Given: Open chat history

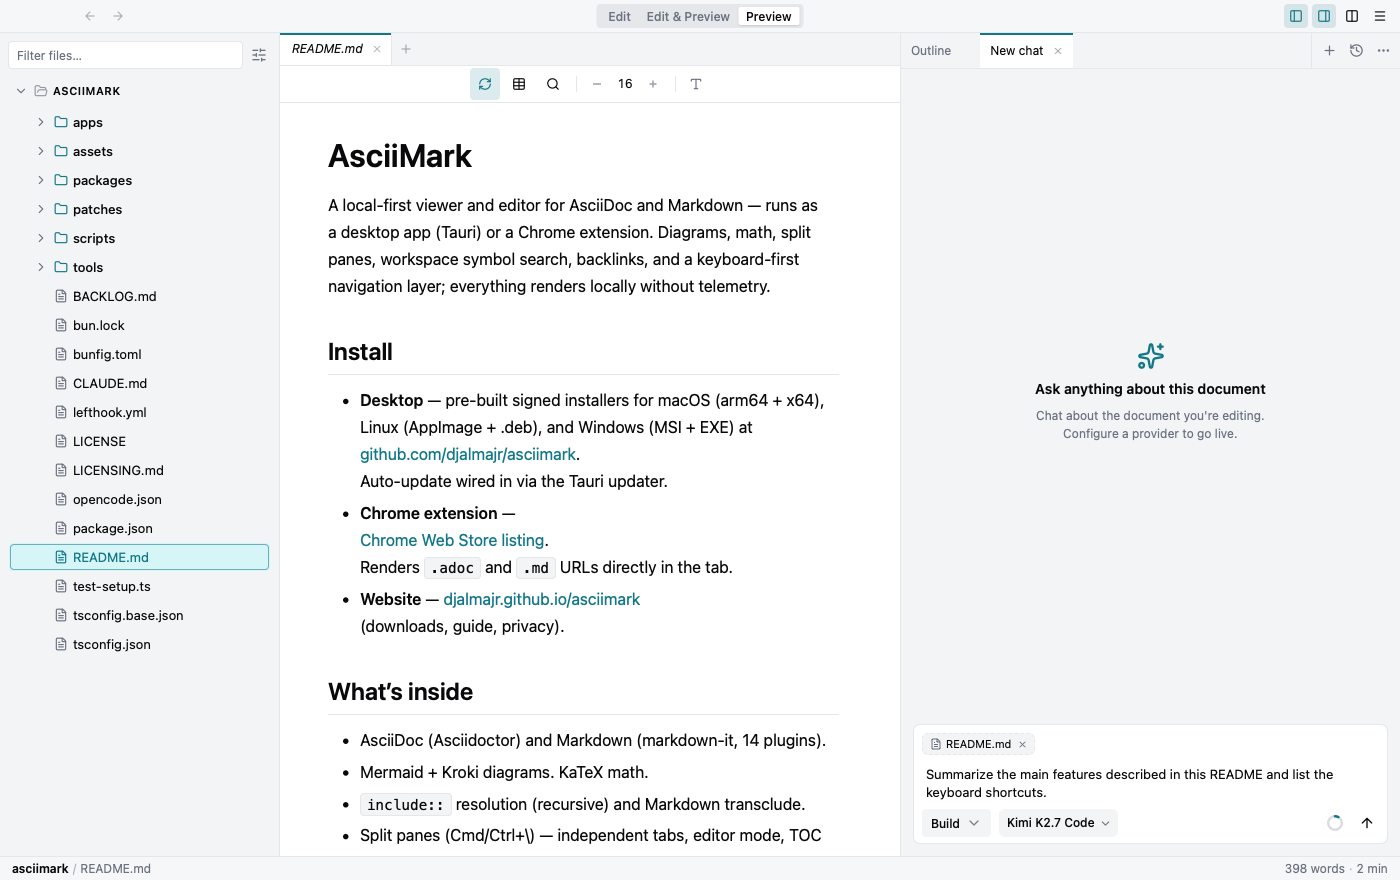Looking at the screenshot, I should pos(1356,51).
